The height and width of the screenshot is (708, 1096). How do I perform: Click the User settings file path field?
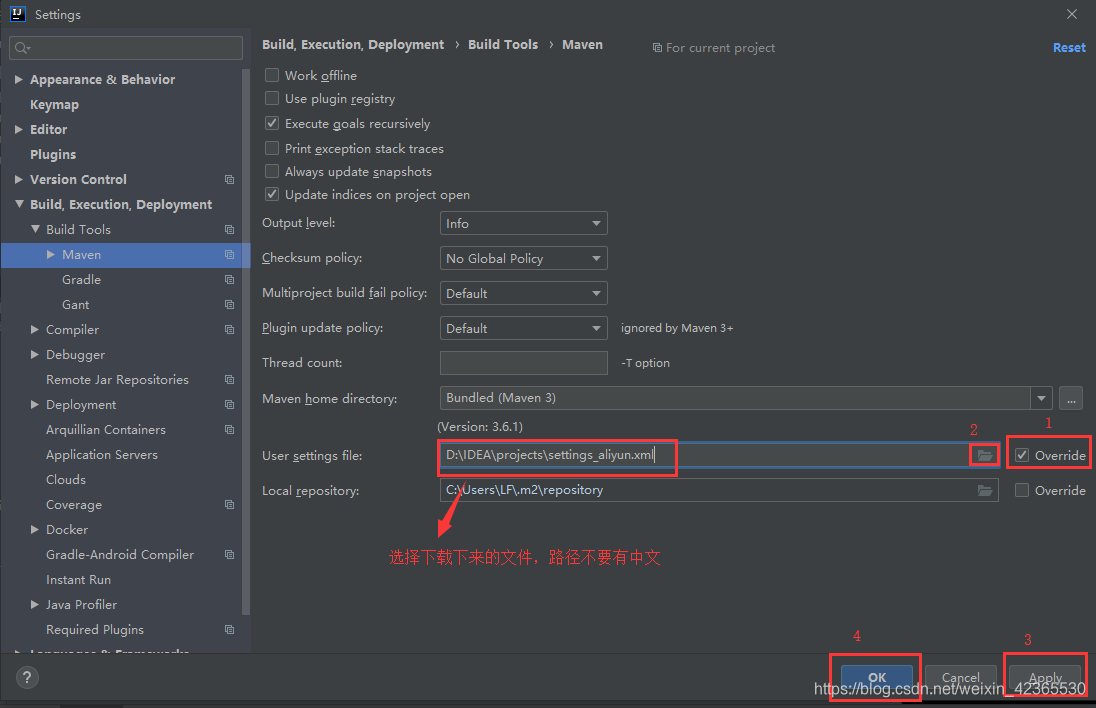coord(704,455)
